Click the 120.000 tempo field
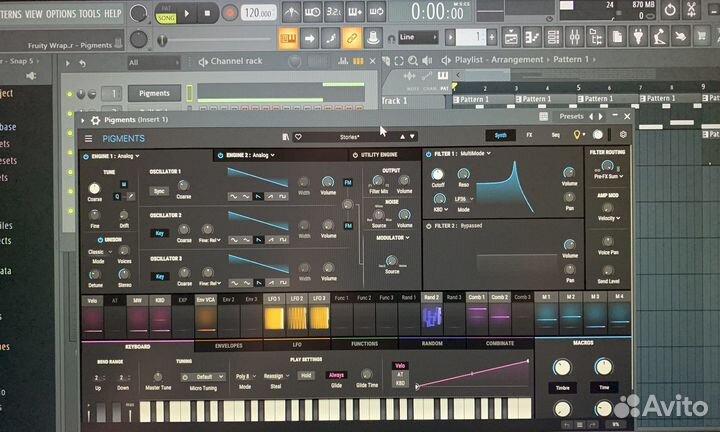Screen dimensions: 720x432 [258, 13]
